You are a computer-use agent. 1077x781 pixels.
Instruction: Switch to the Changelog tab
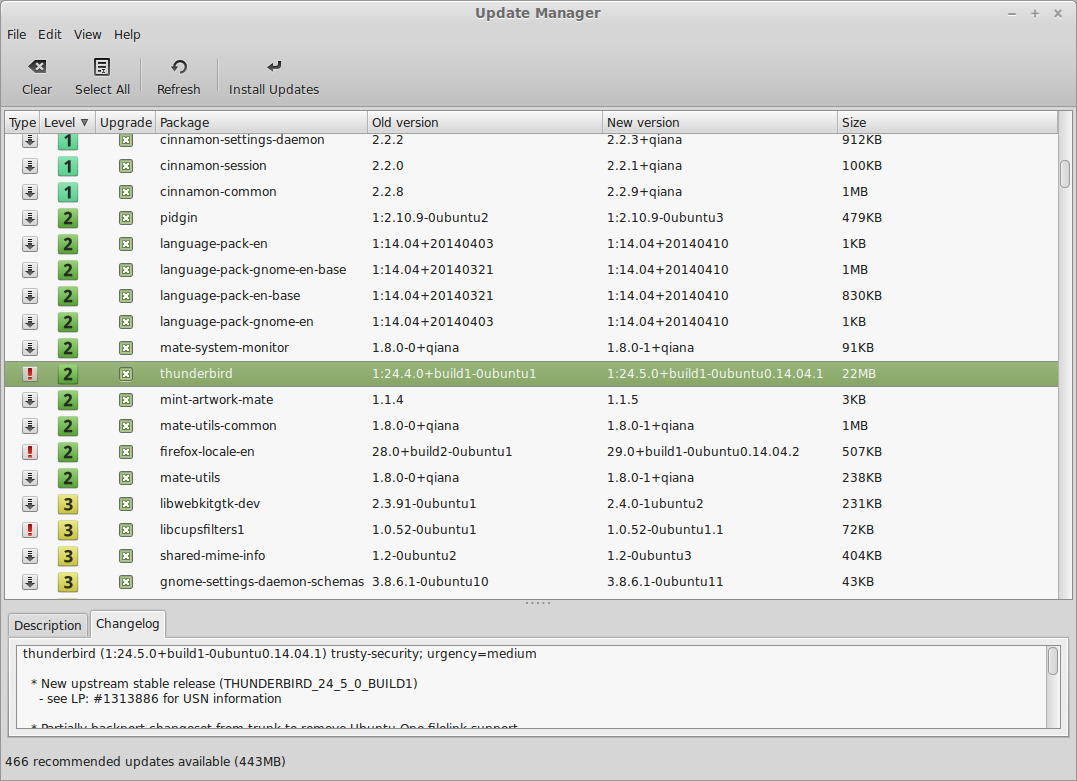click(127, 624)
